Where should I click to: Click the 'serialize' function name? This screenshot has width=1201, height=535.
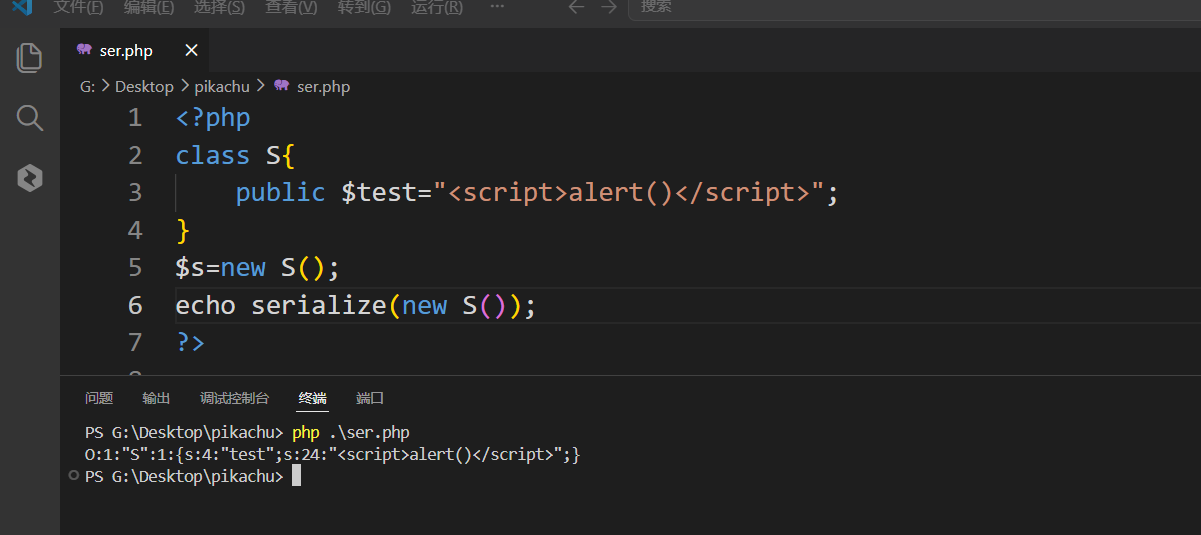[318, 305]
